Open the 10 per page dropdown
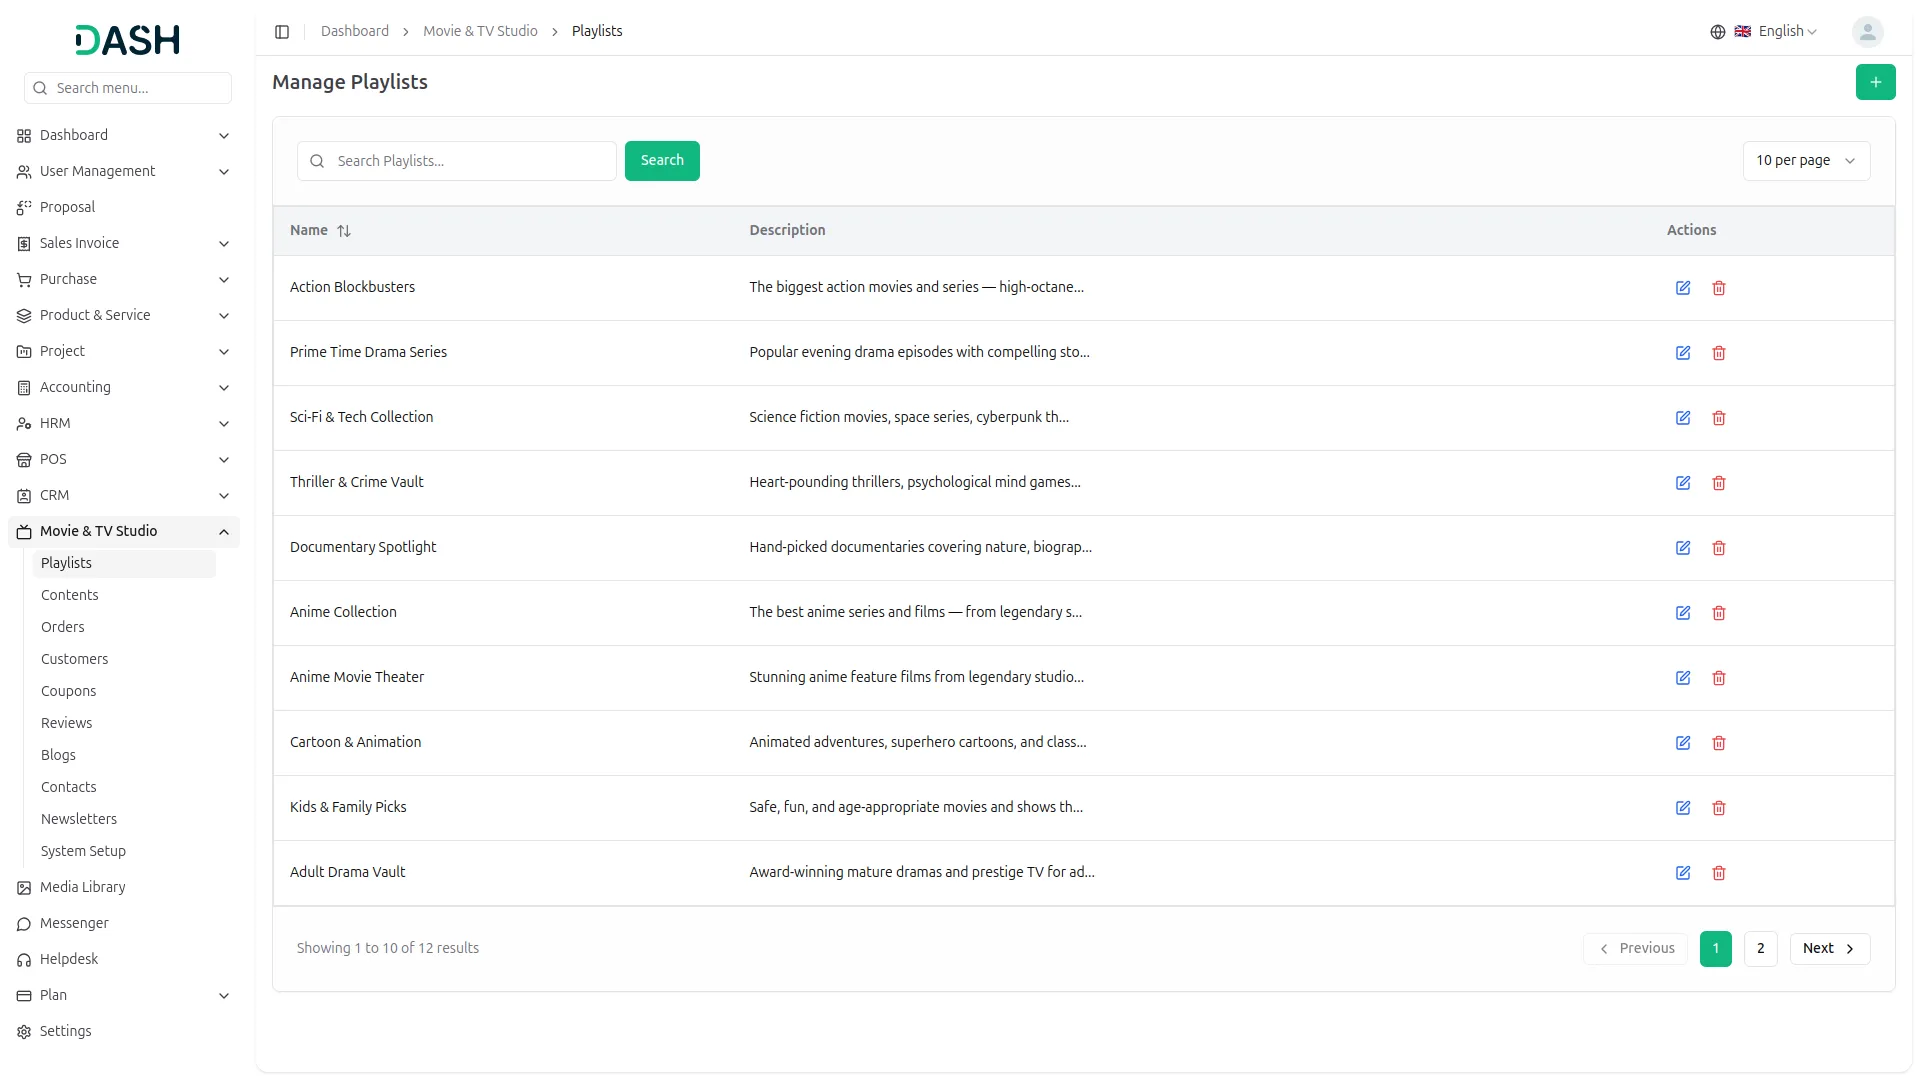Image resolution: width=1920 pixels, height=1080 pixels. click(1805, 161)
